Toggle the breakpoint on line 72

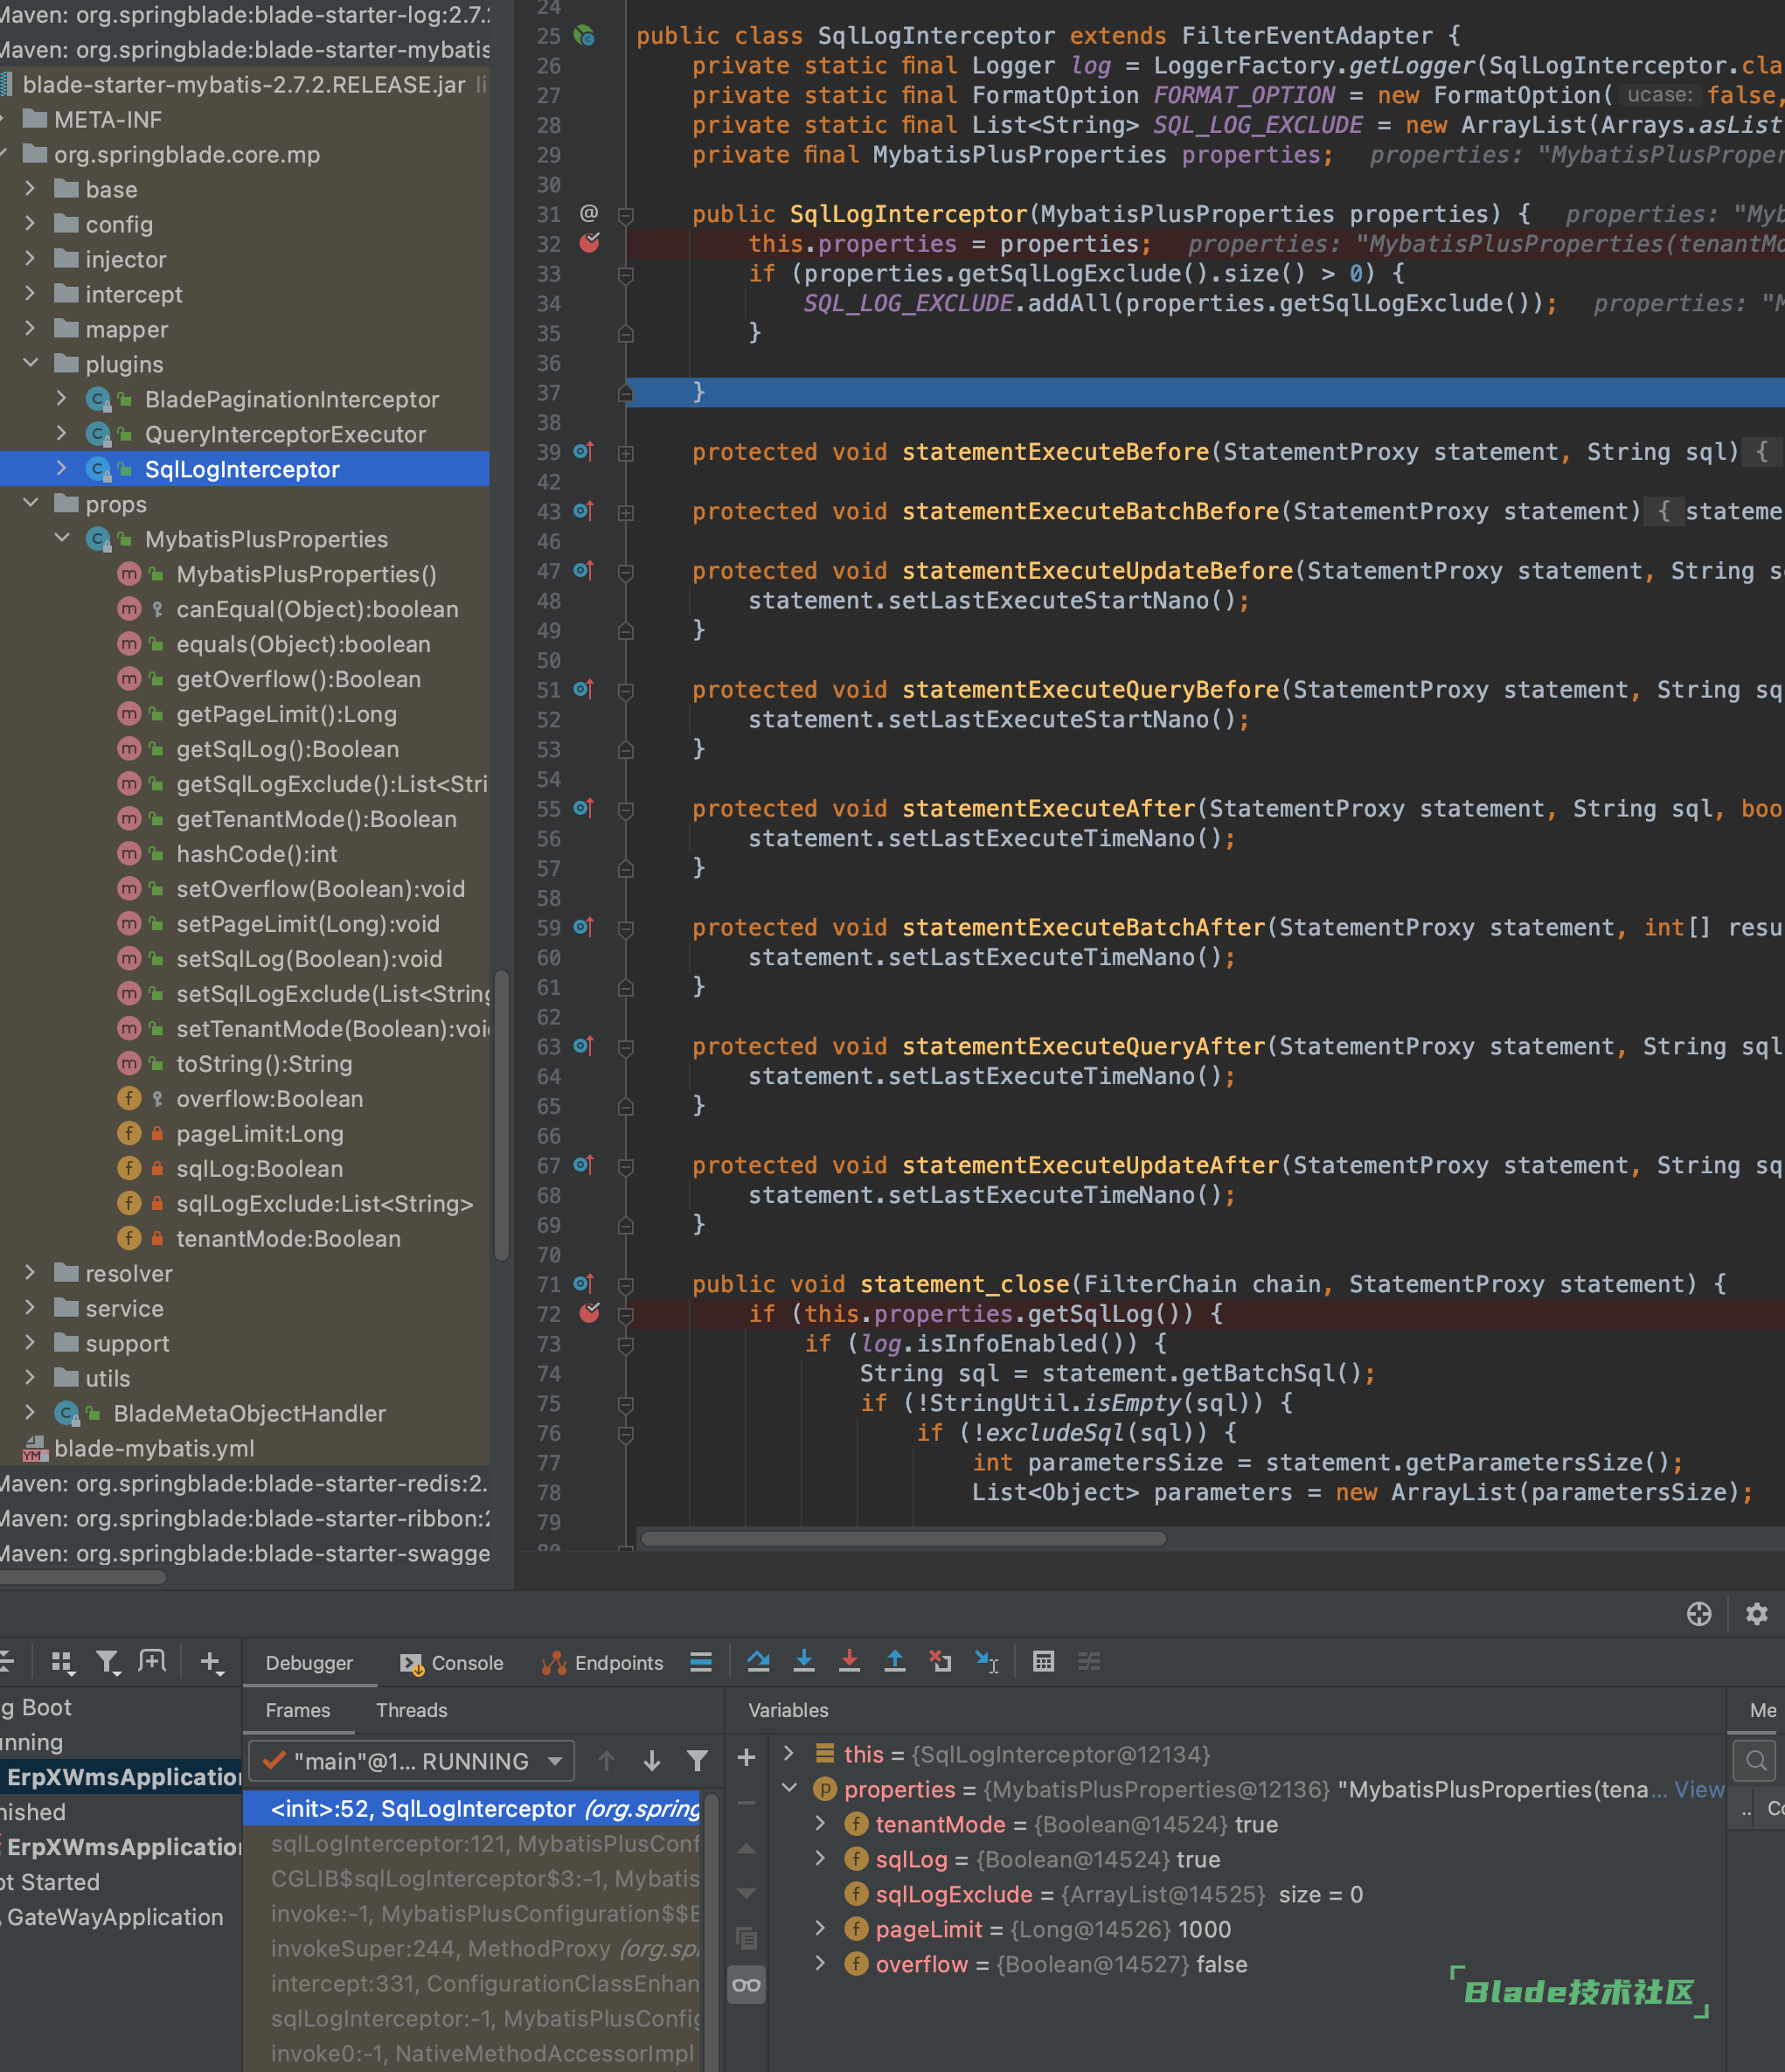coord(589,1313)
